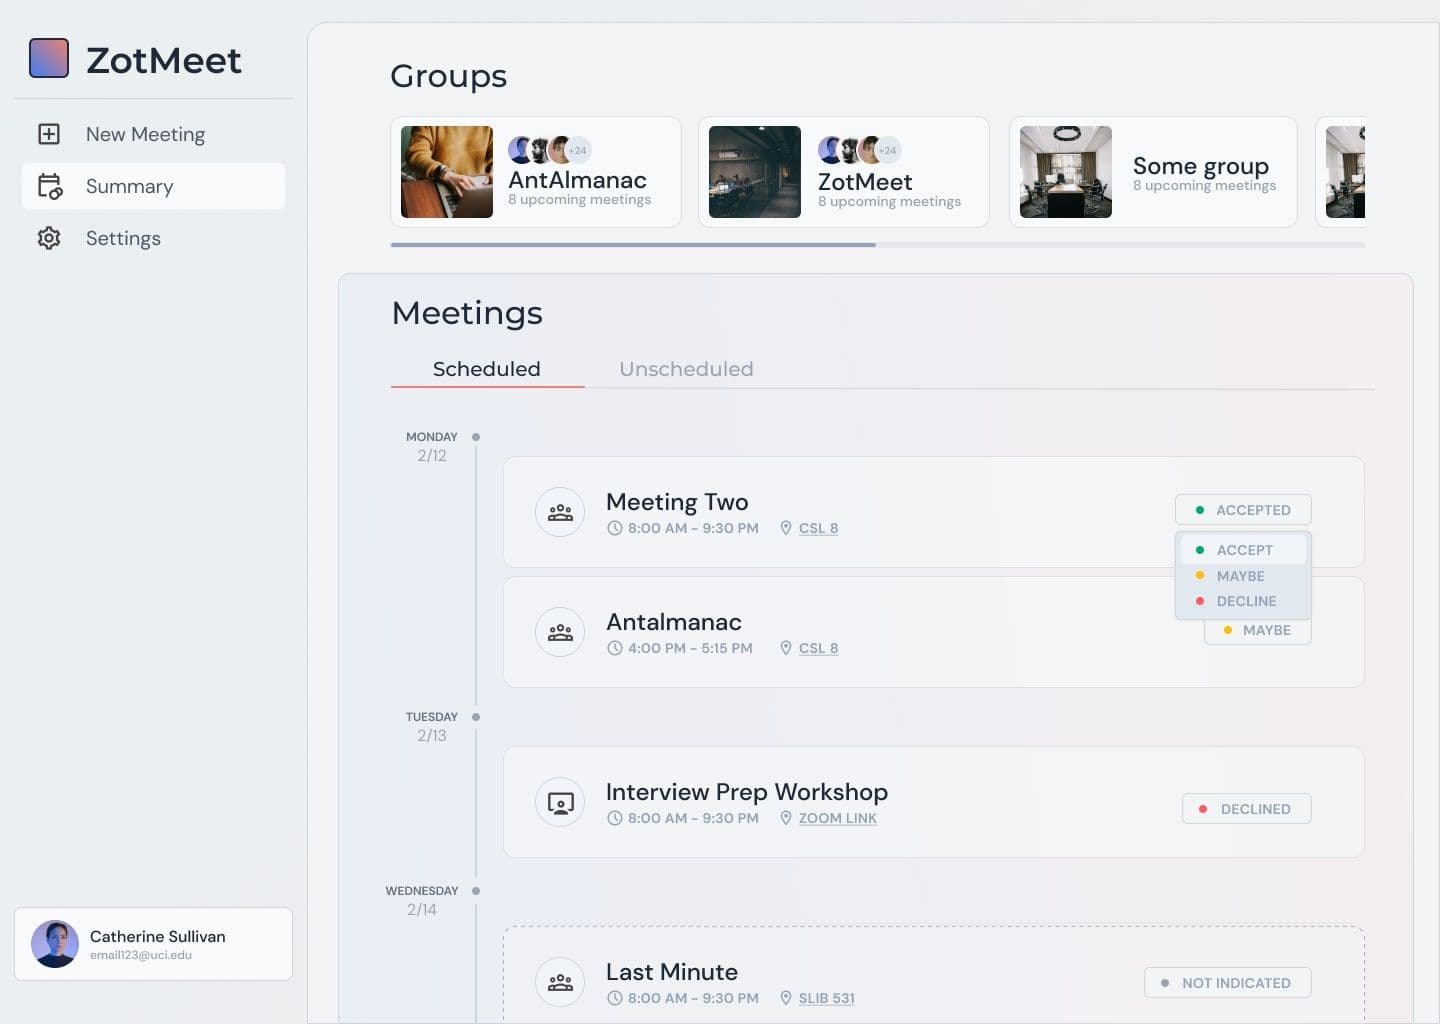Open the DECLINED status for Interview Prep Workshop
This screenshot has height=1024, width=1440.
(x=1246, y=808)
